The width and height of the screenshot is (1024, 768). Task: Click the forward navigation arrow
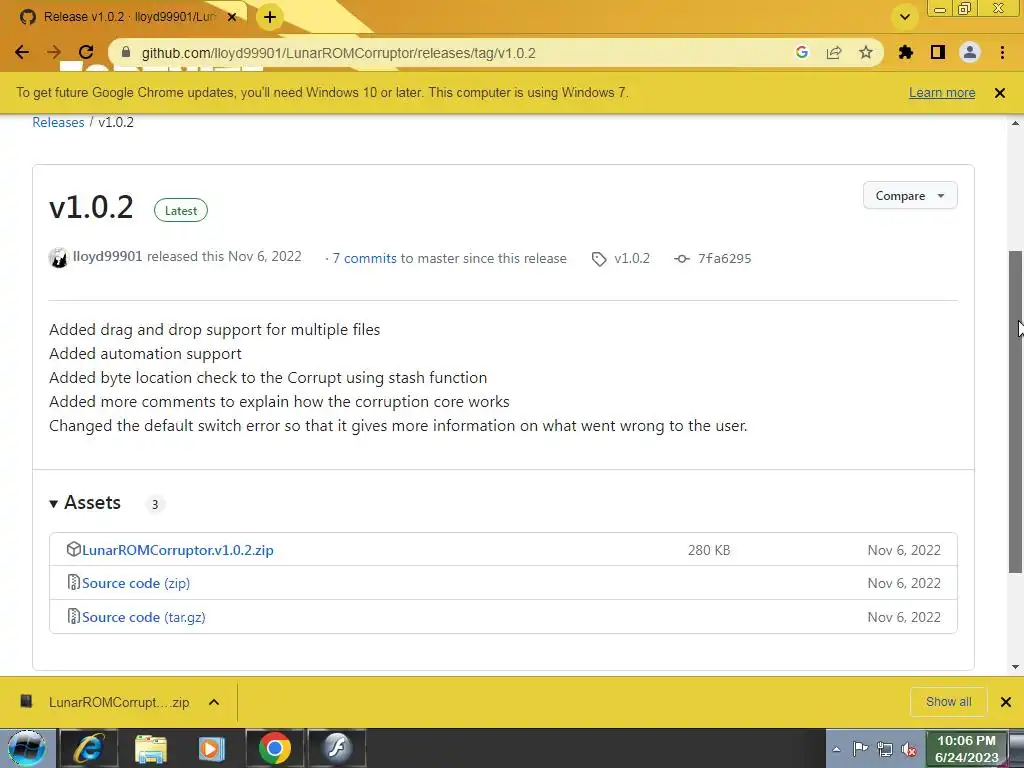pos(54,52)
